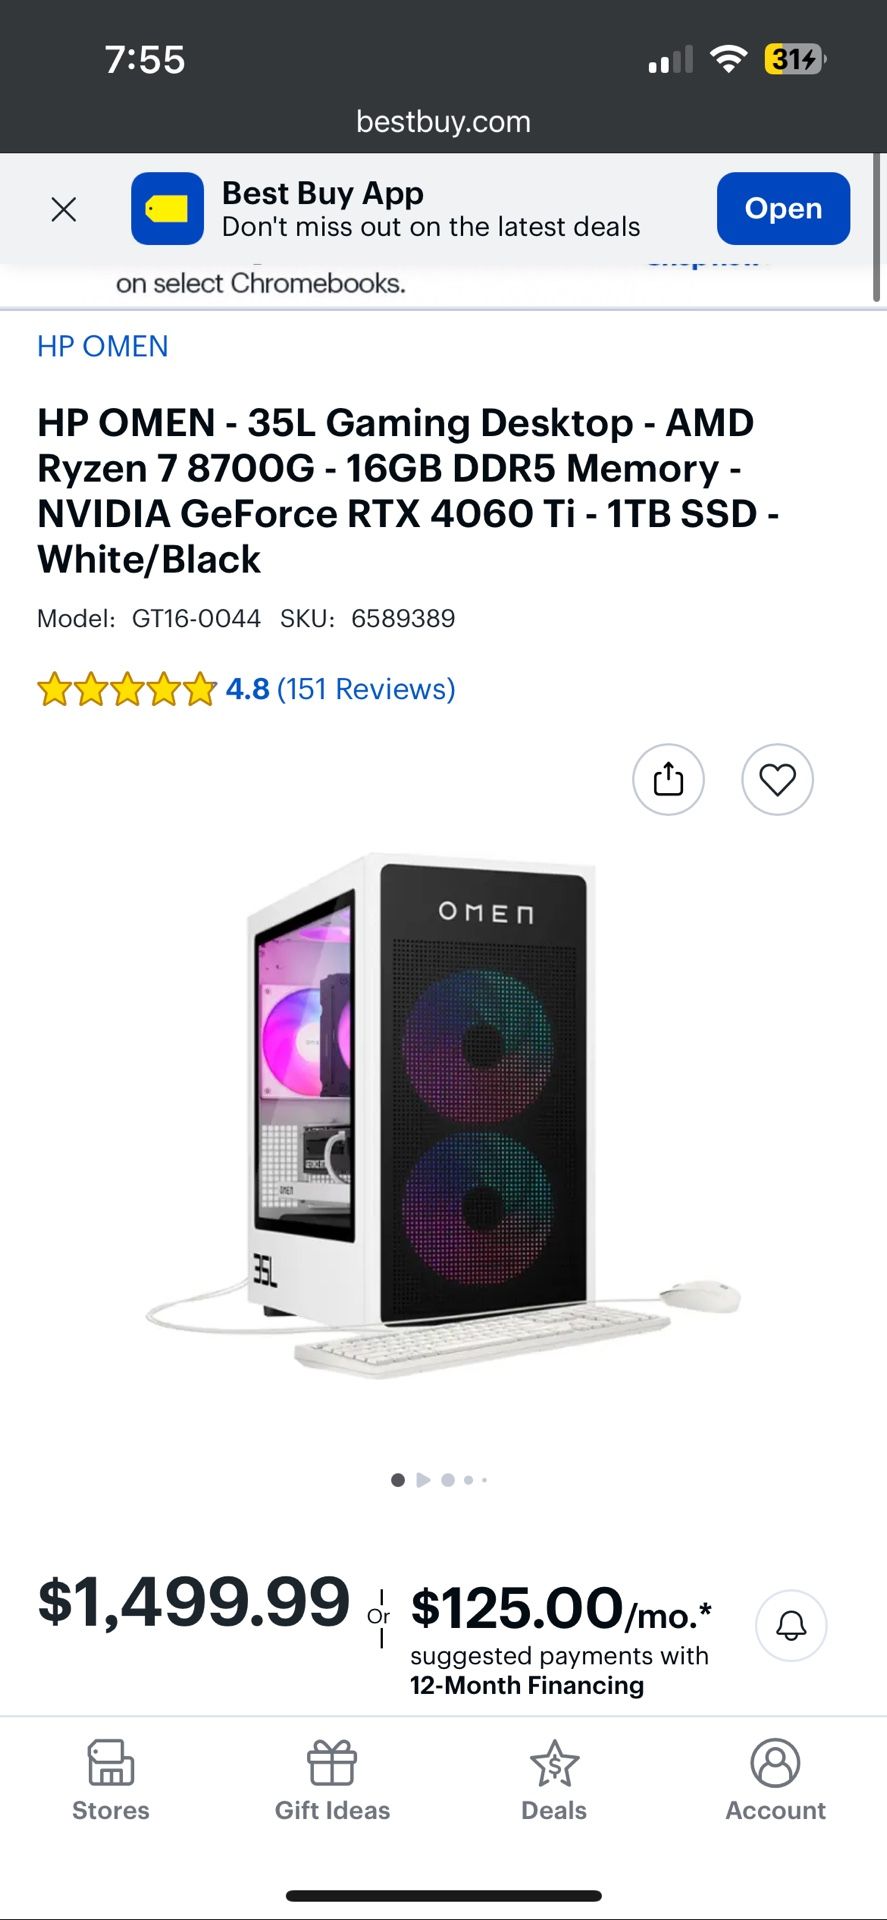Tap the yellow star rating
887x1920 pixels.
pyautogui.click(x=127, y=690)
